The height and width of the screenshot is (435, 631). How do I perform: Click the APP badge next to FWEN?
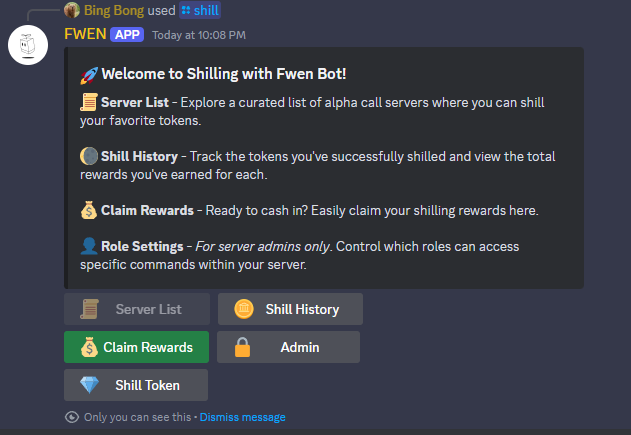pyautogui.click(x=127, y=34)
